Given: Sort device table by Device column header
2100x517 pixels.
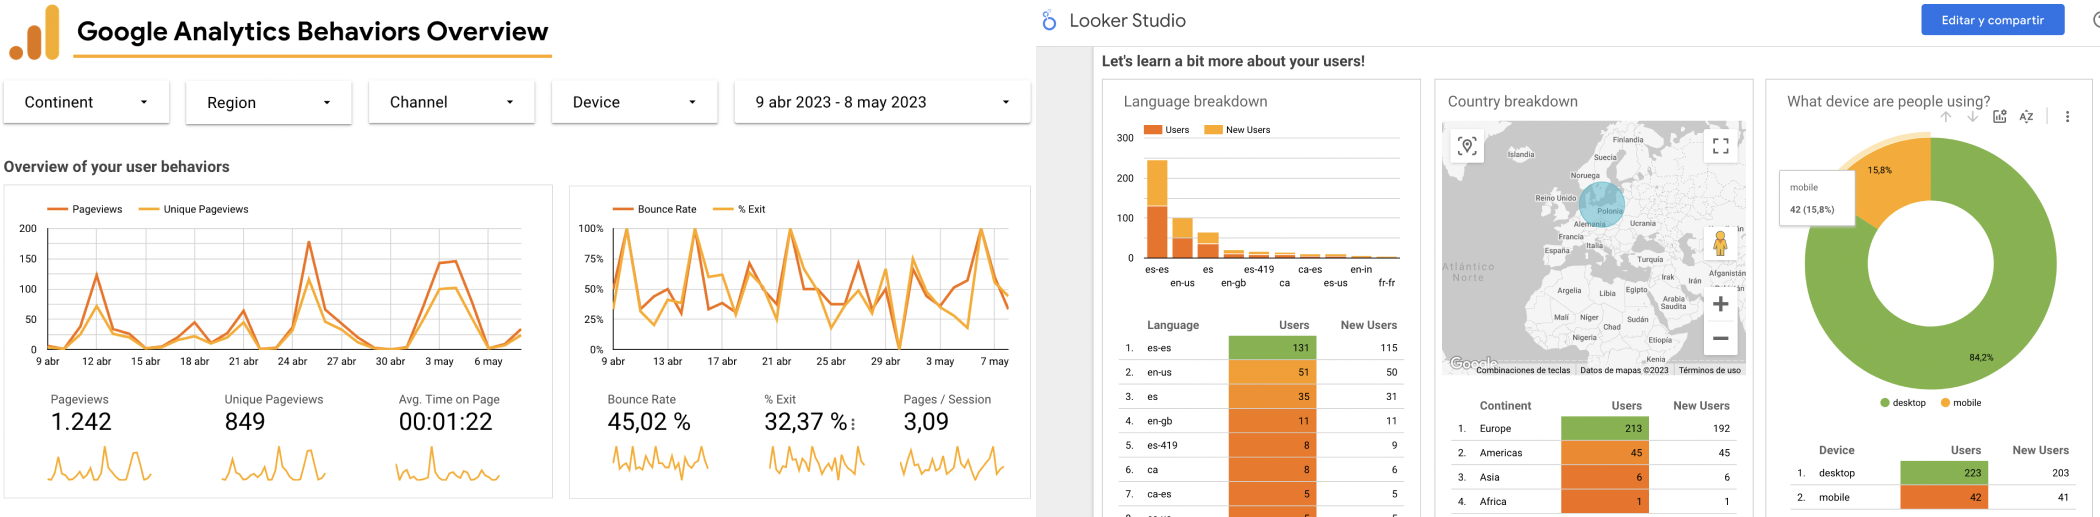Looking at the screenshot, I should click(1836, 450).
